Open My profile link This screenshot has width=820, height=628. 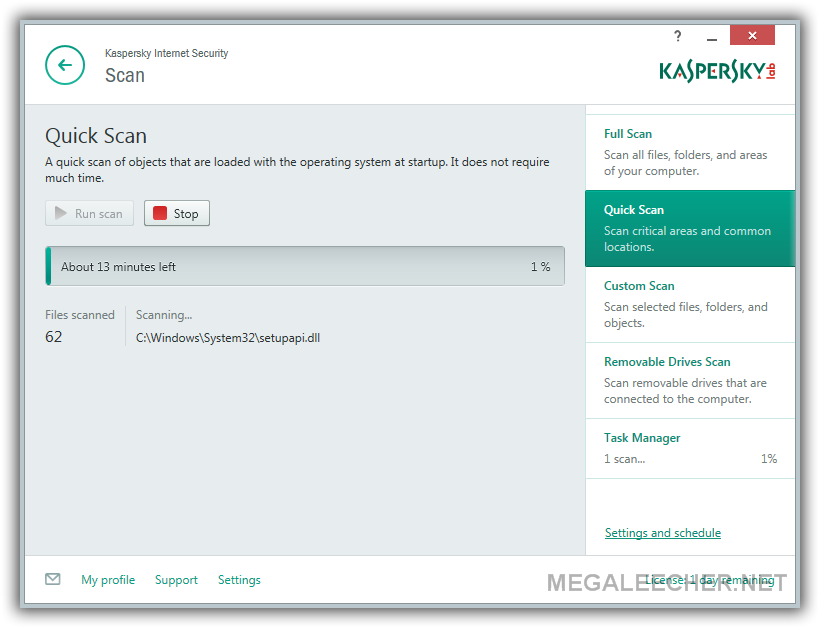[x=108, y=580]
